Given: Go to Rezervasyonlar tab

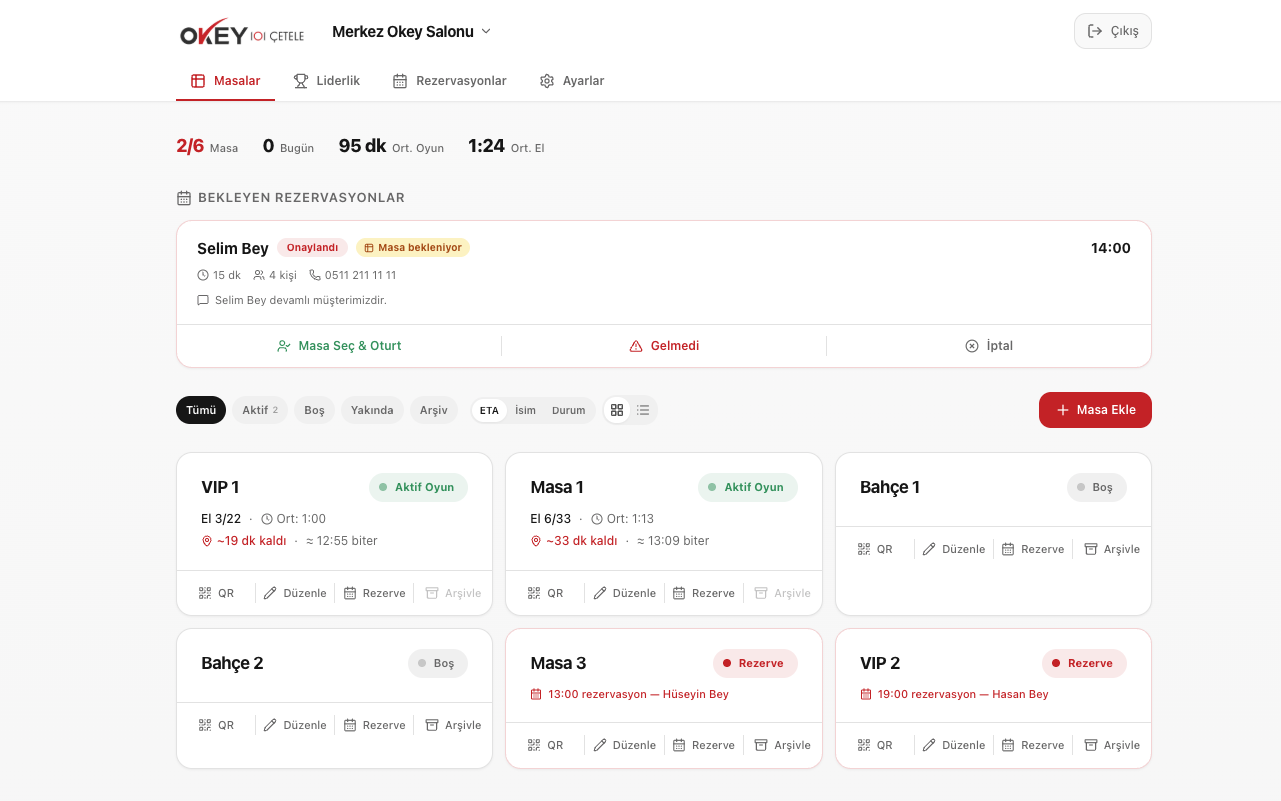Looking at the screenshot, I should coord(449,81).
